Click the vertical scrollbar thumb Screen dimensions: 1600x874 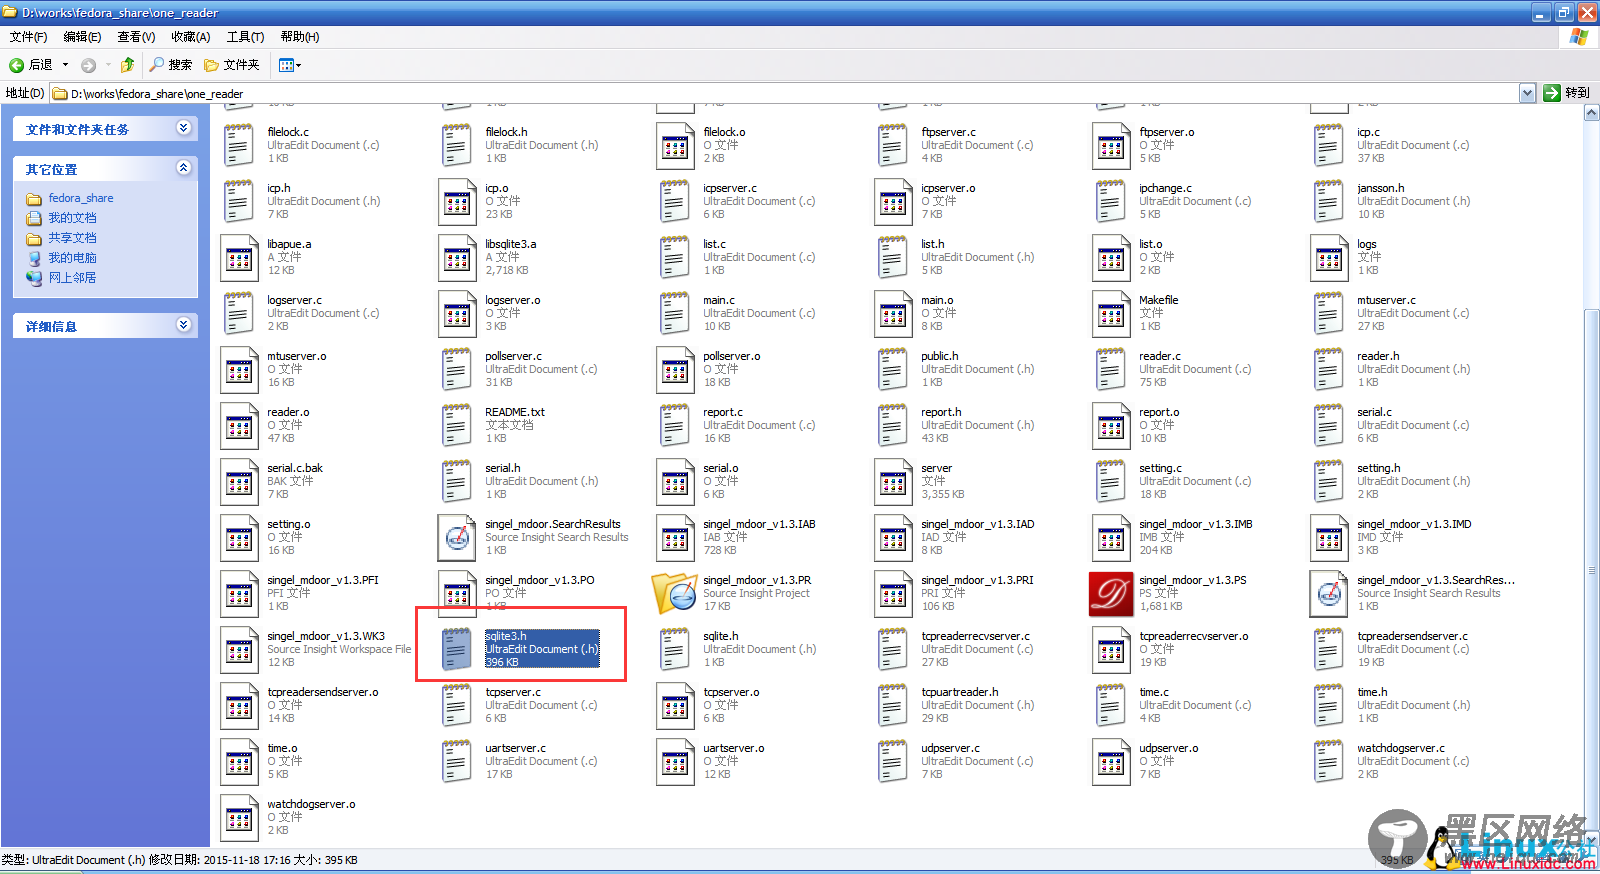(1592, 570)
